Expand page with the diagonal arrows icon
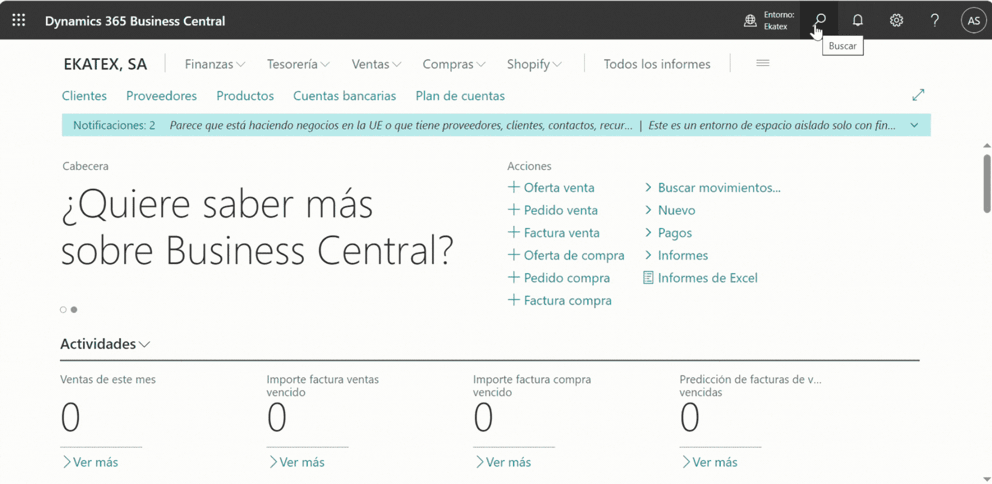The width and height of the screenshot is (992, 484). tap(918, 95)
